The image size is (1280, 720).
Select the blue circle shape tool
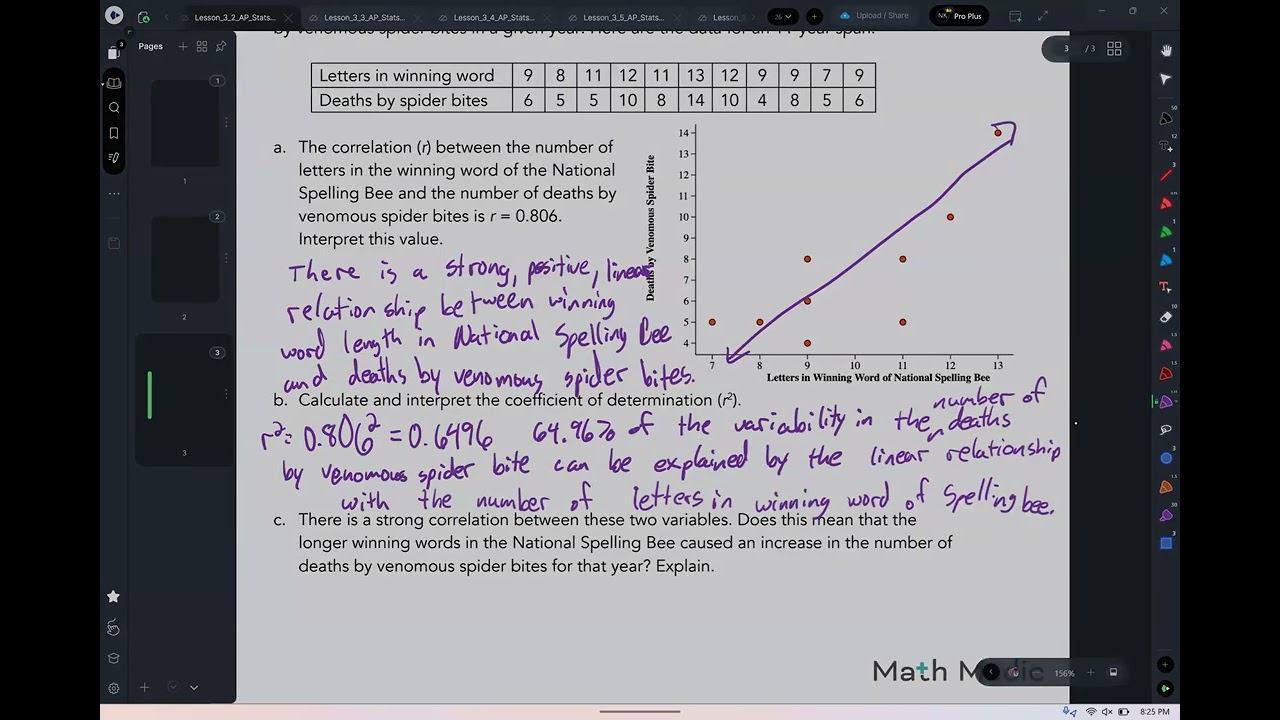pos(1166,458)
